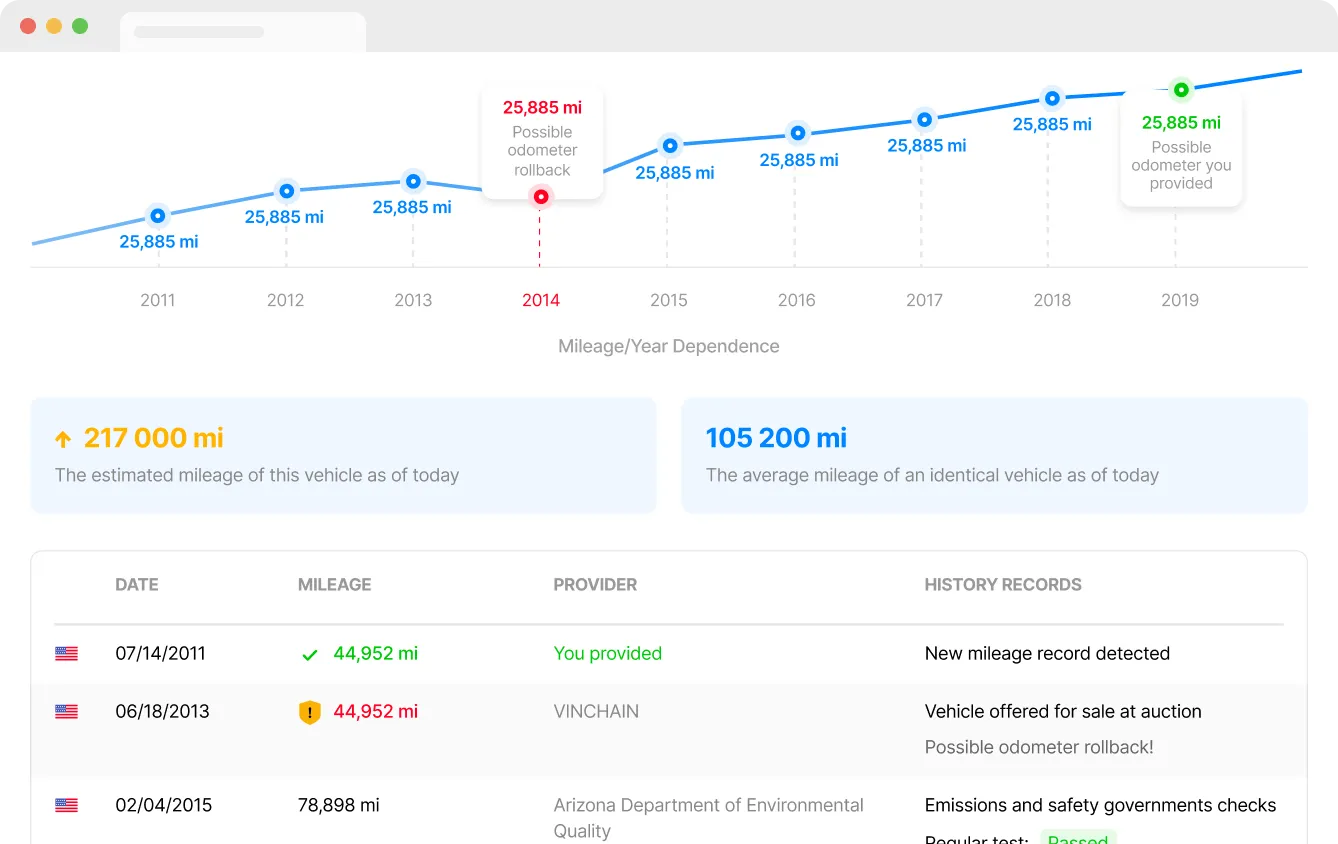Click the green checkmark next to 44,952 mi
The width and height of the screenshot is (1338, 844).
310,655
